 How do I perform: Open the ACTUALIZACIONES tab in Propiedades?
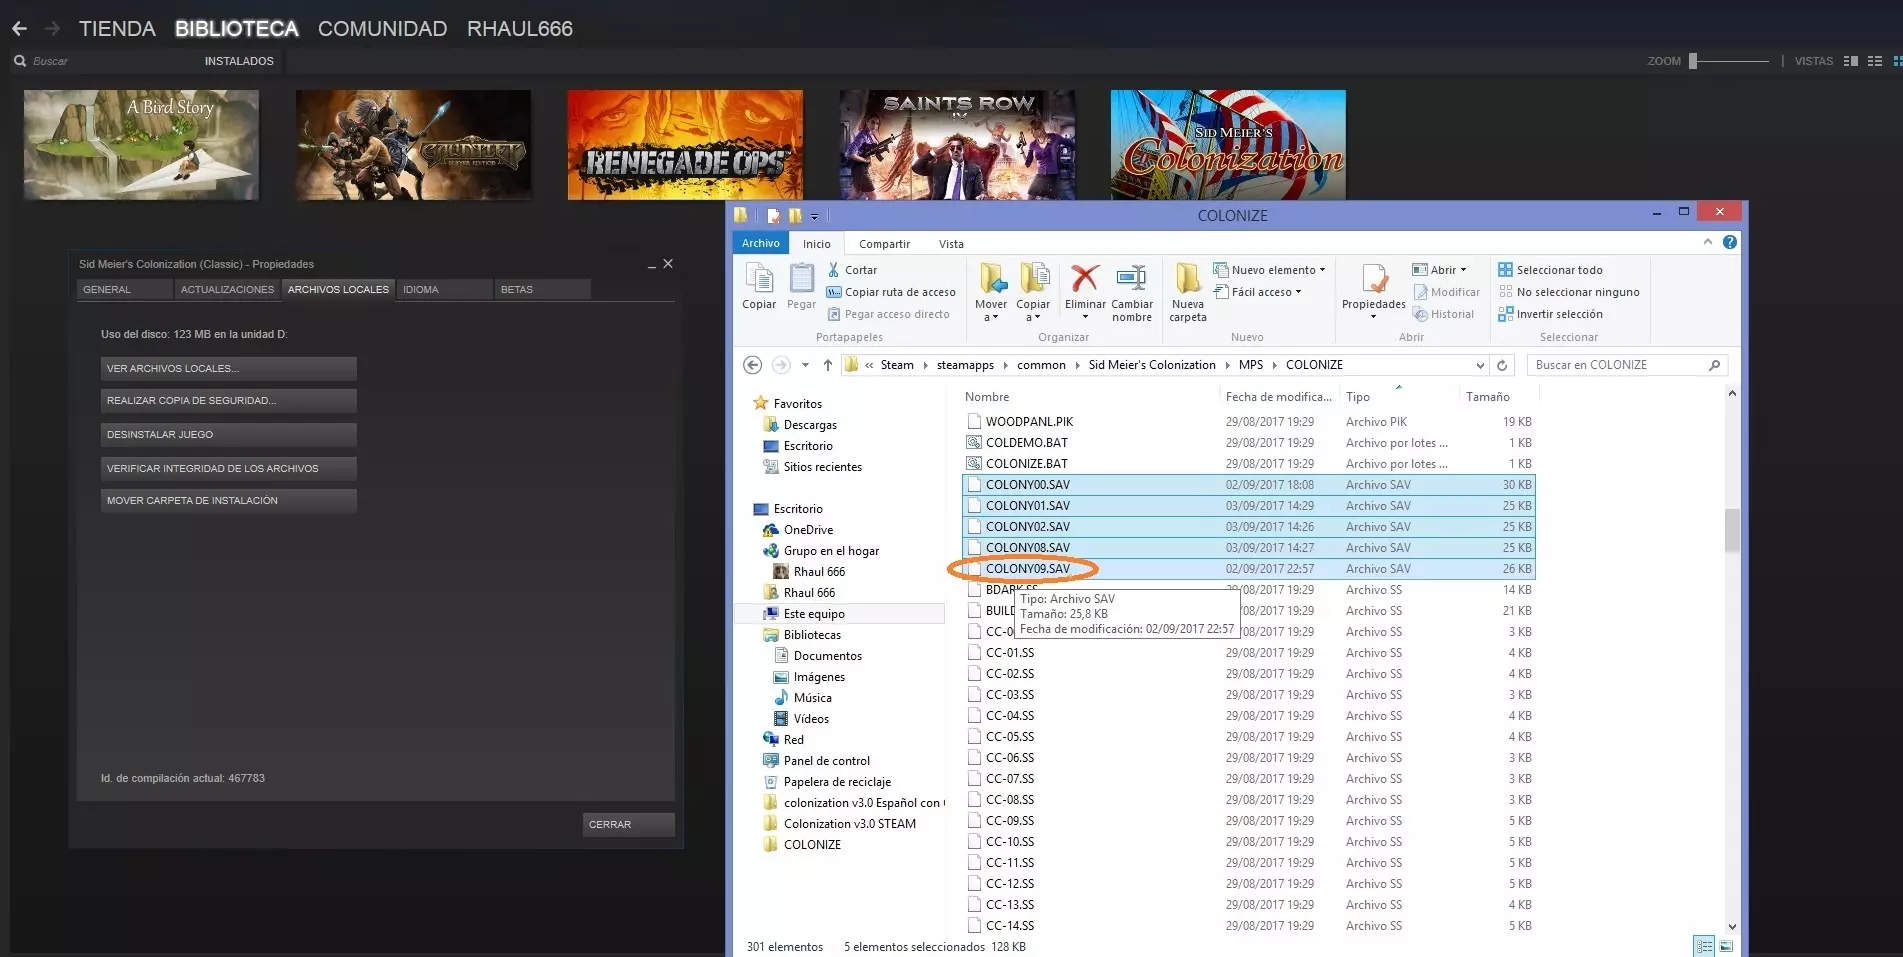[x=227, y=289]
